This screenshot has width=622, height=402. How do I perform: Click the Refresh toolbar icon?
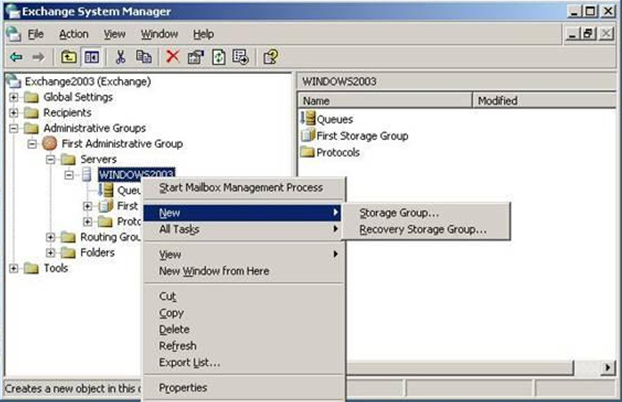[x=219, y=57]
